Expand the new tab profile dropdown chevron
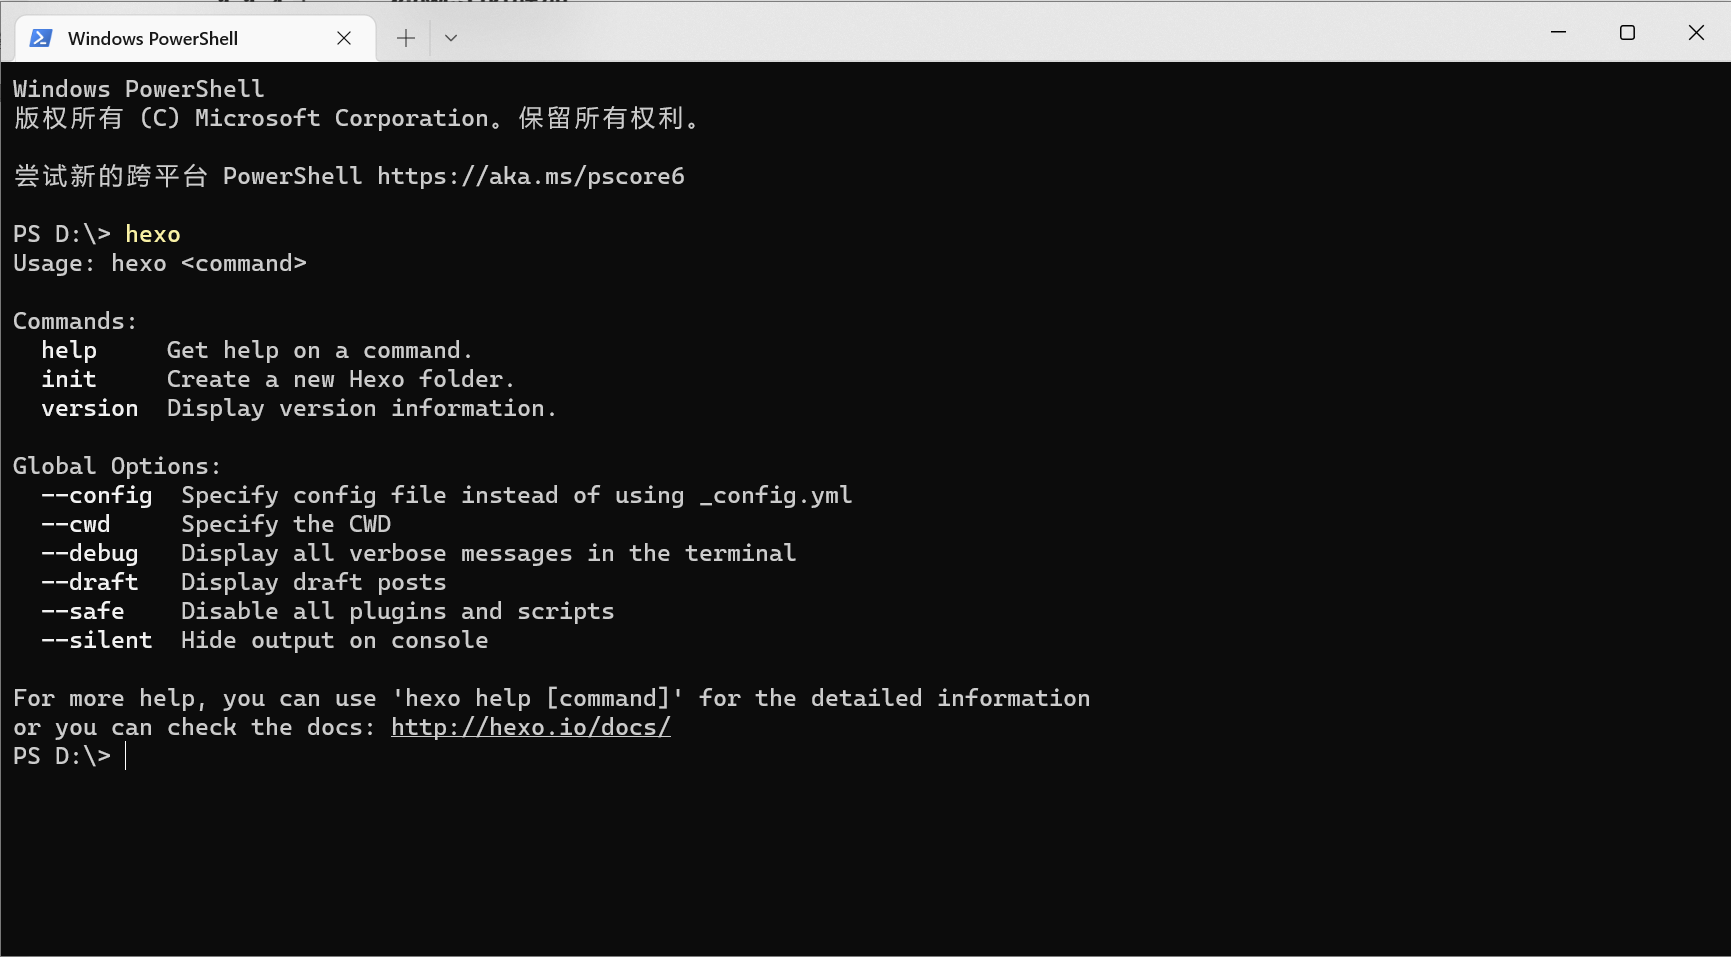The height and width of the screenshot is (957, 1731). tap(451, 38)
